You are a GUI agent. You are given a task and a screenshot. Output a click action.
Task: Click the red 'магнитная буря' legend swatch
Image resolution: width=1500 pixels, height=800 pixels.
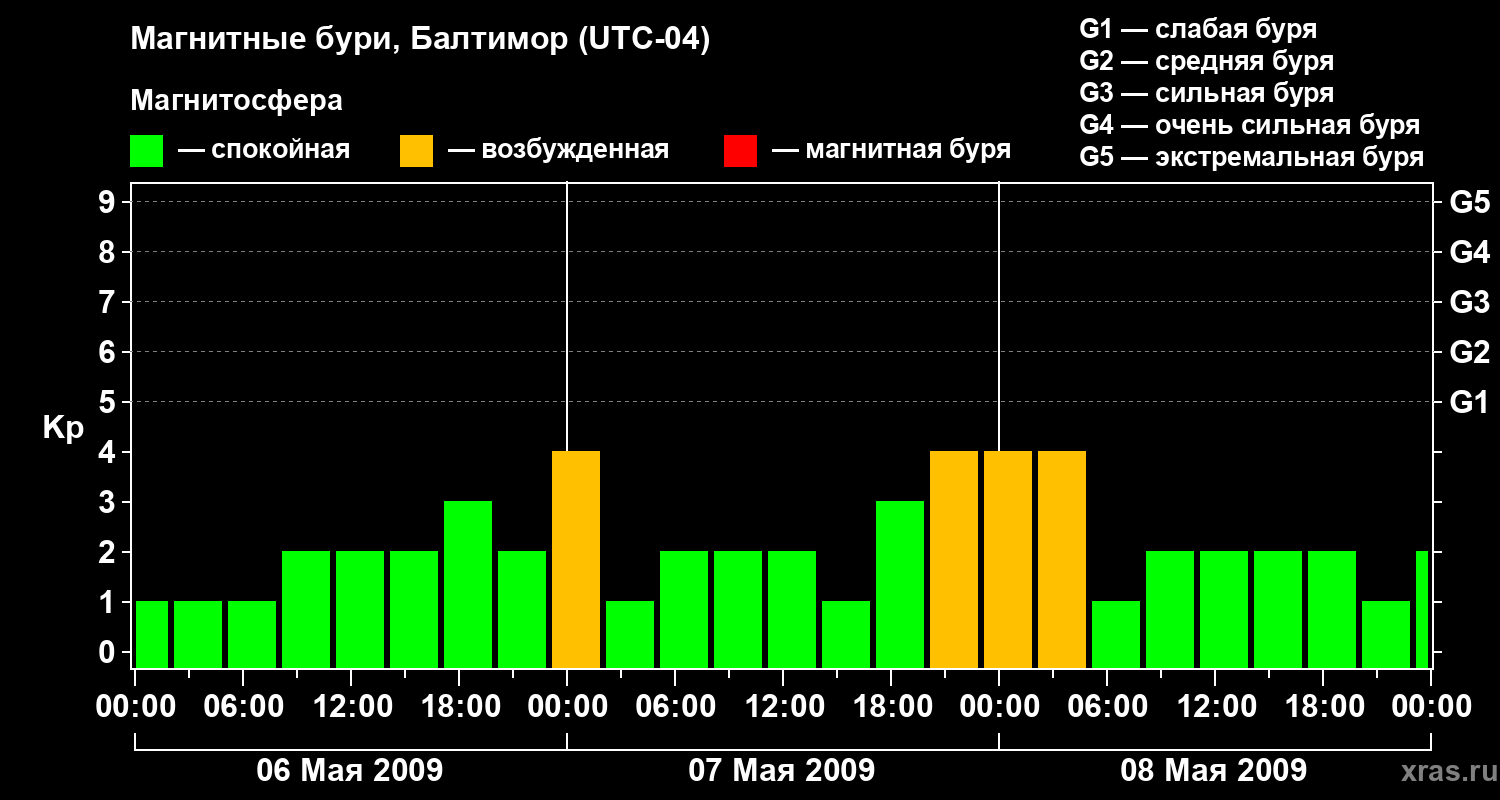pyautogui.click(x=740, y=151)
